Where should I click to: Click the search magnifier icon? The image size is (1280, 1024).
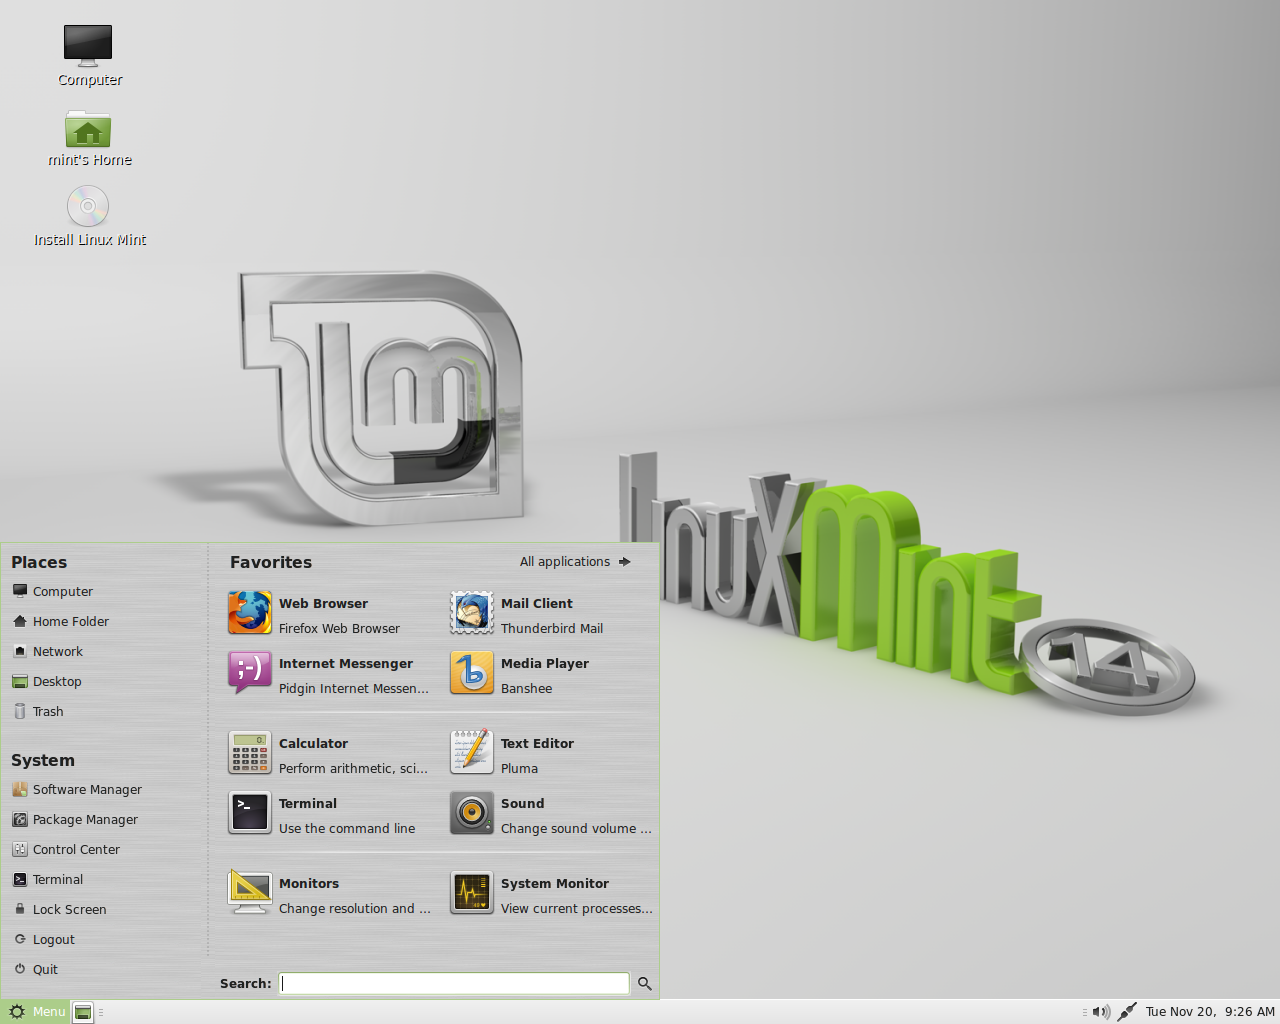coord(645,984)
